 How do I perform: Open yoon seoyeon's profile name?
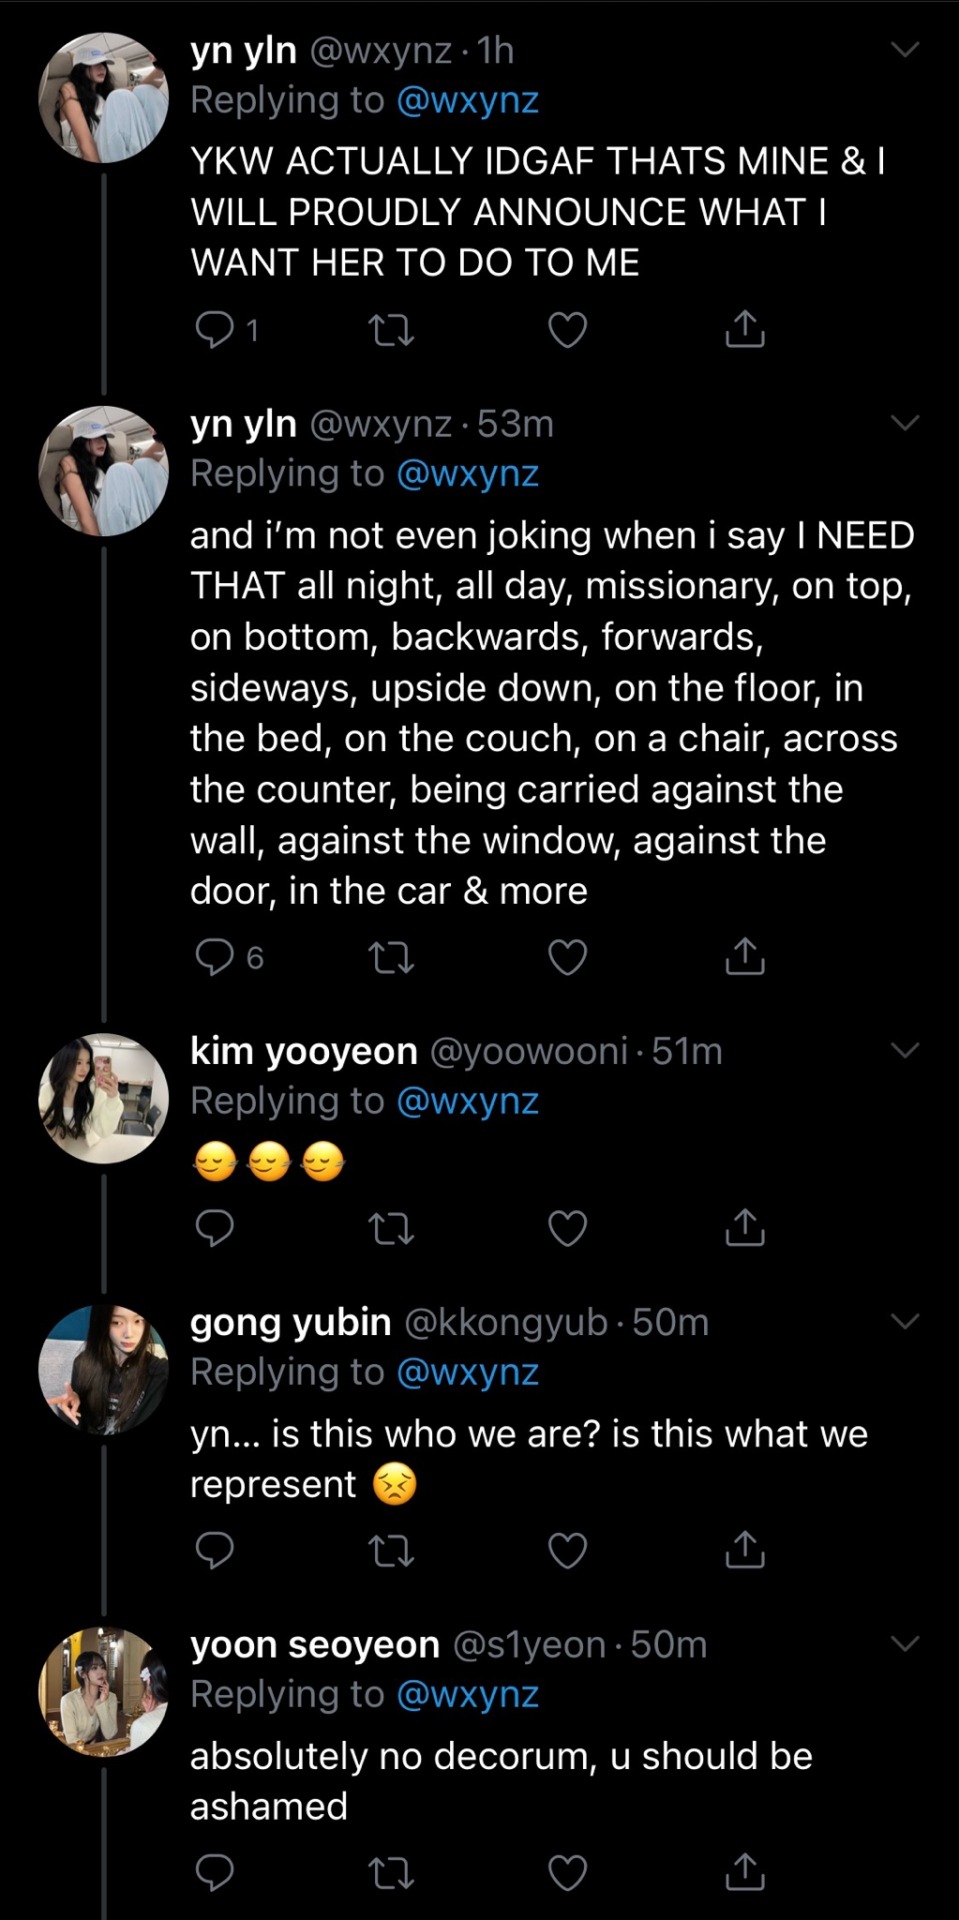pyautogui.click(x=315, y=1645)
